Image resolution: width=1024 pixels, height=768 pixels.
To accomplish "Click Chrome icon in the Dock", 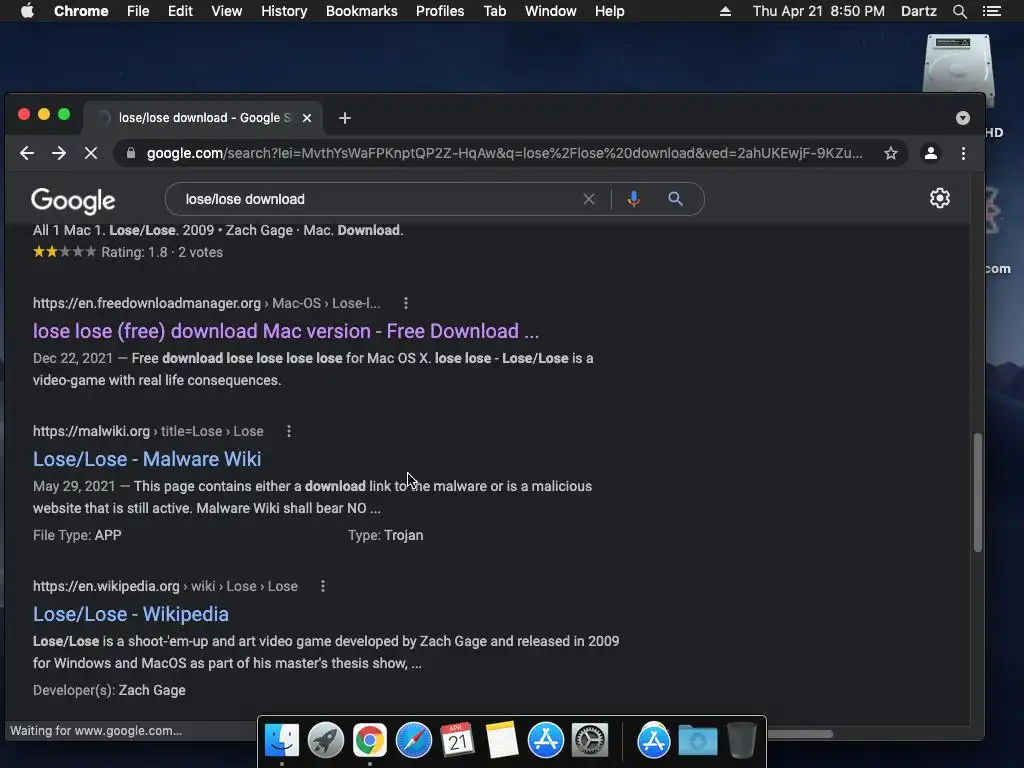I will coord(370,740).
